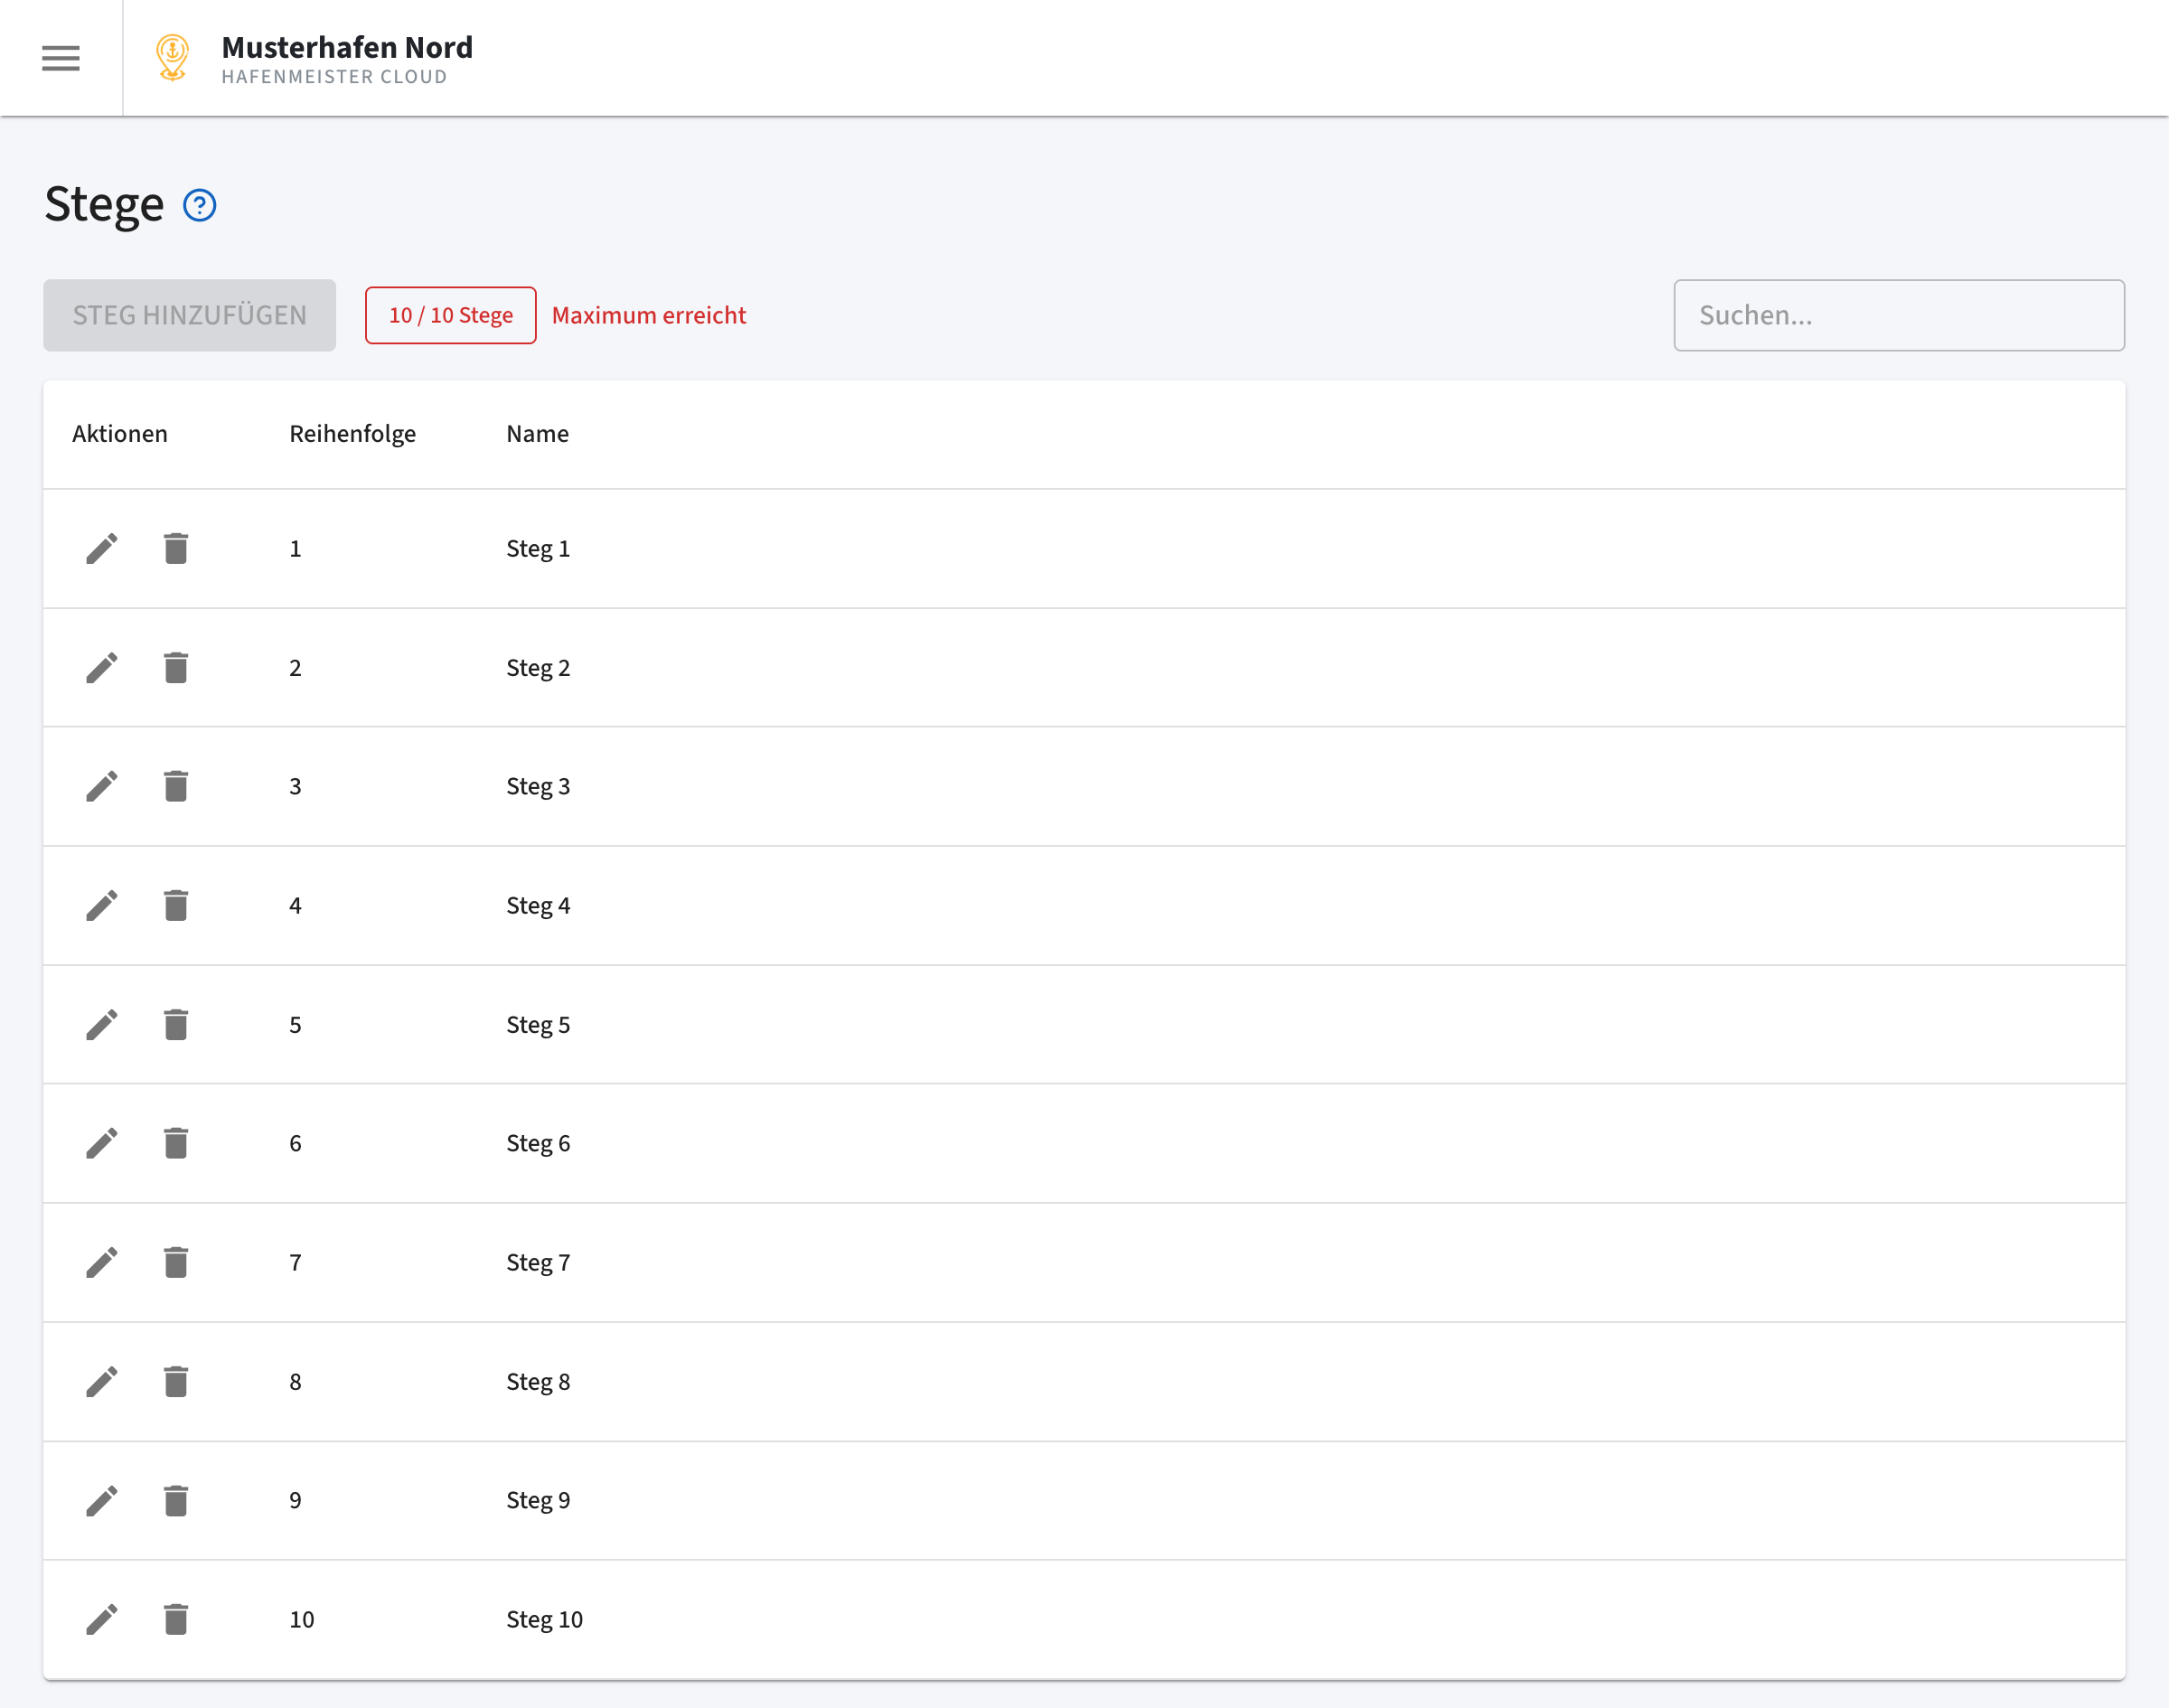2169x1708 pixels.
Task: Click the anchor harbor logo
Action: coord(172,57)
